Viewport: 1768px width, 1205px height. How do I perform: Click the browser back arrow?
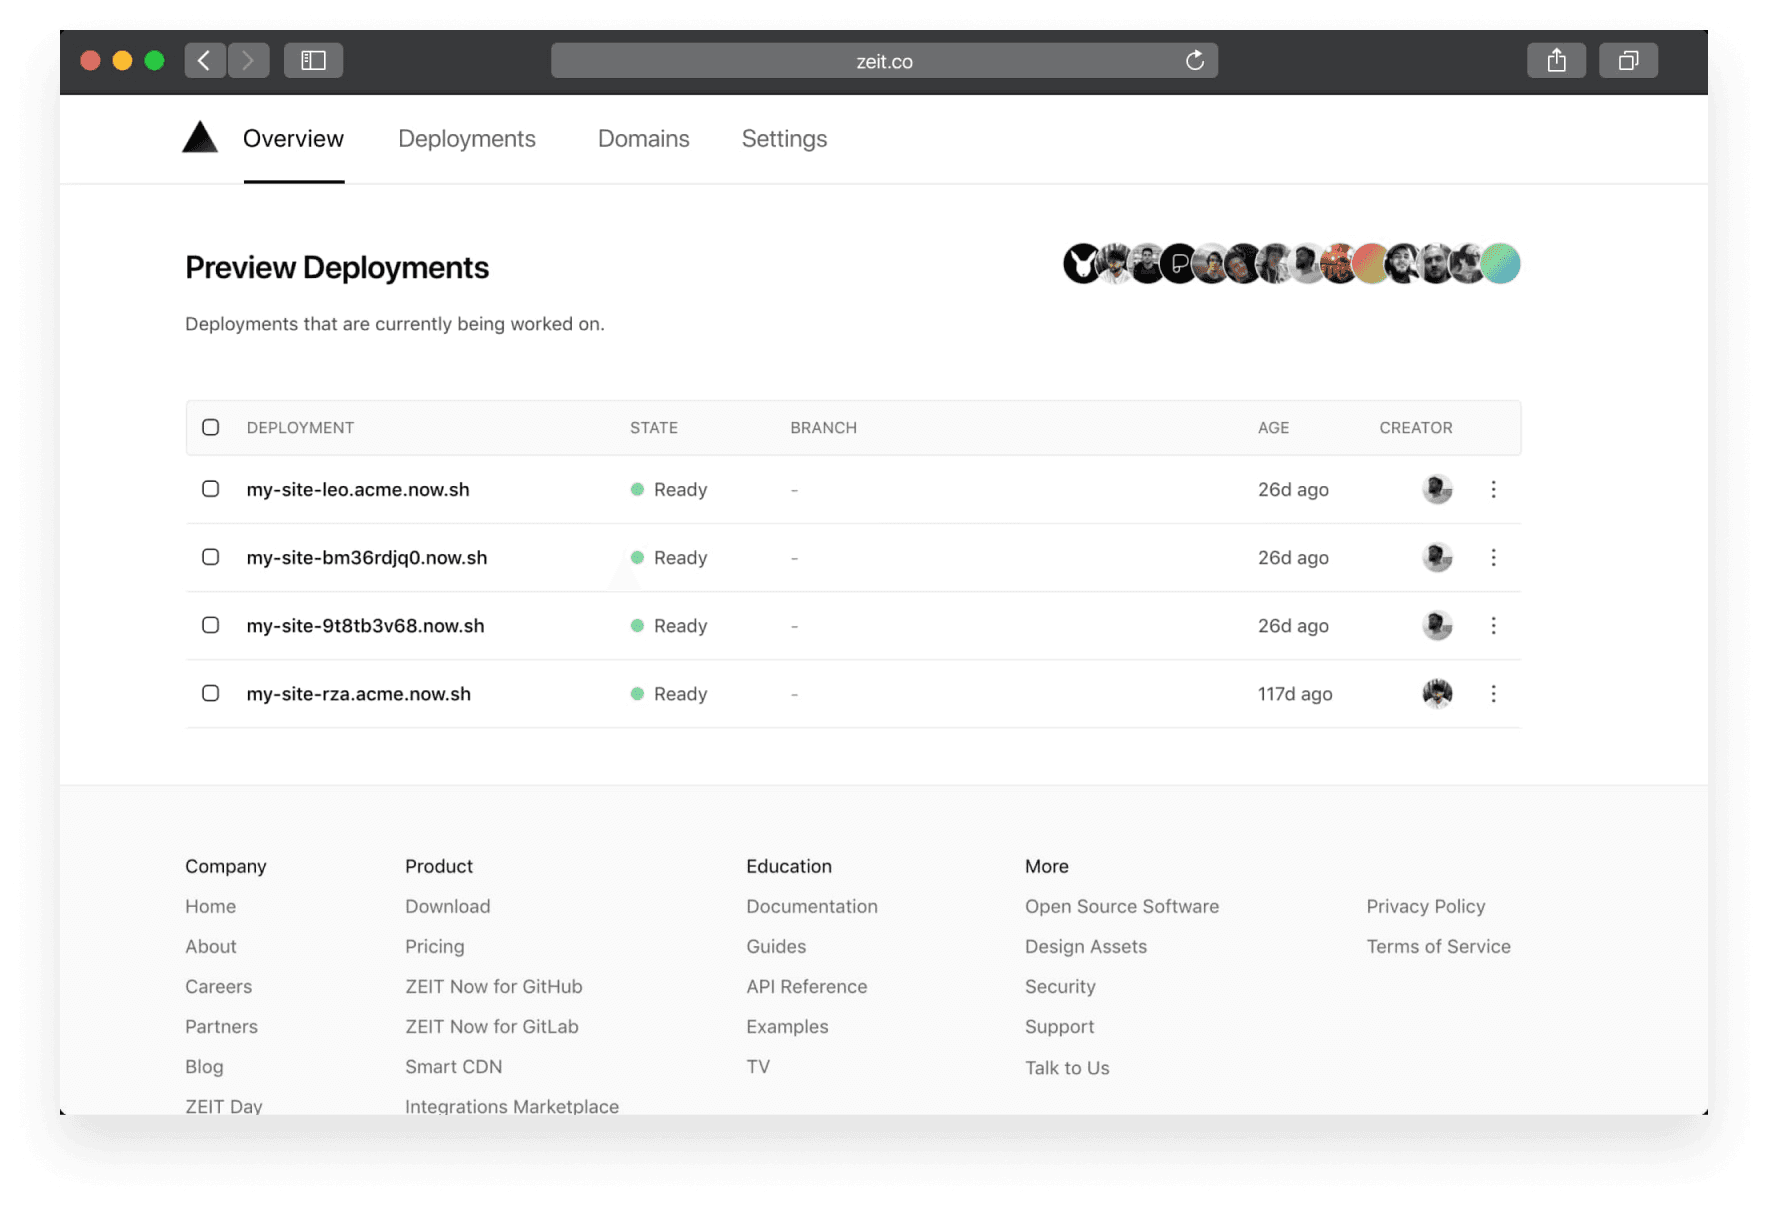205,60
